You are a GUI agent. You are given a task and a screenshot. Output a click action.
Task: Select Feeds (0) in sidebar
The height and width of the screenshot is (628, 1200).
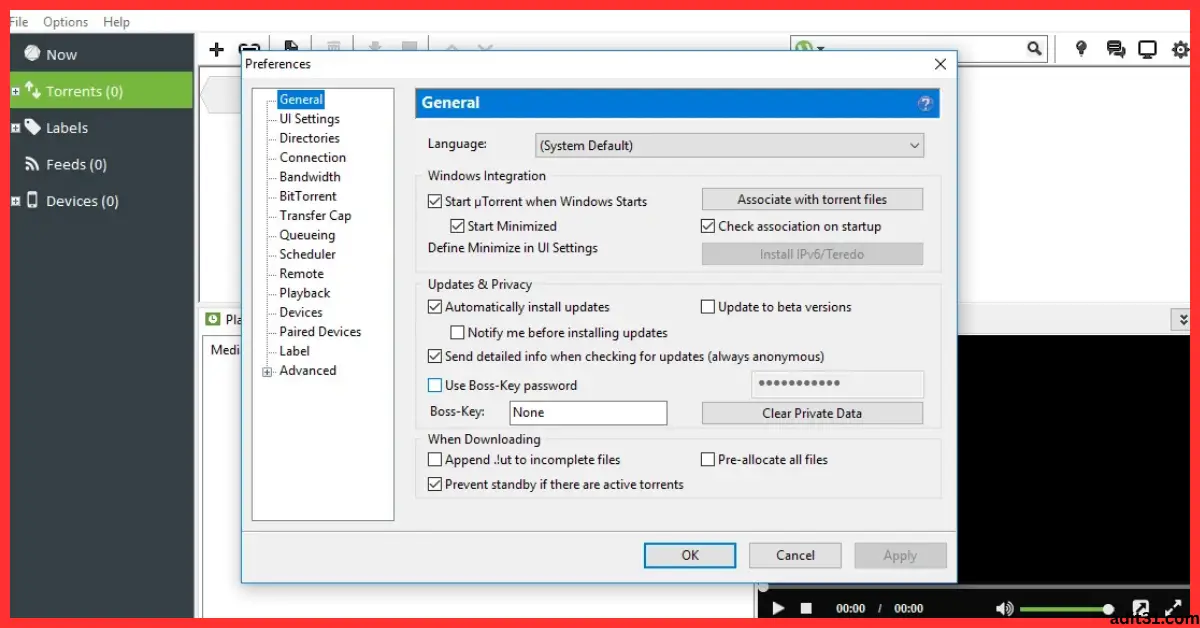pos(76,164)
